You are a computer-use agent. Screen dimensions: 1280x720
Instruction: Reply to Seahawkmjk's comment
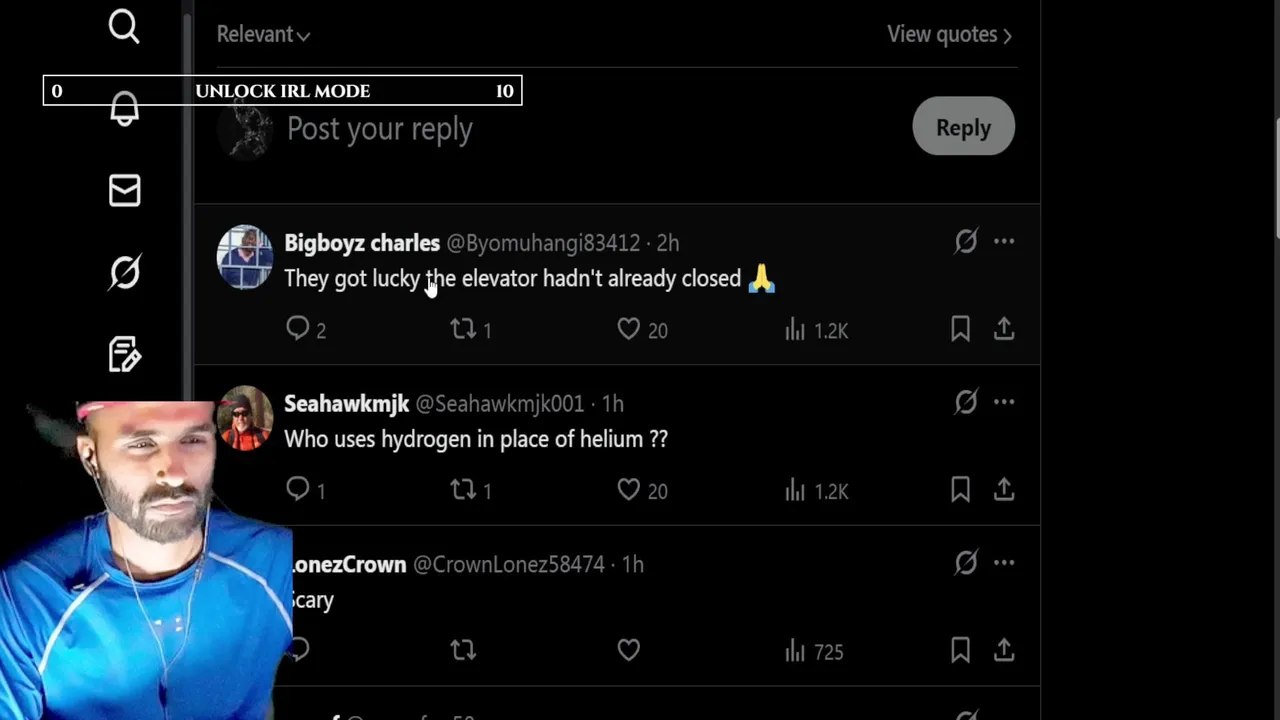point(298,489)
